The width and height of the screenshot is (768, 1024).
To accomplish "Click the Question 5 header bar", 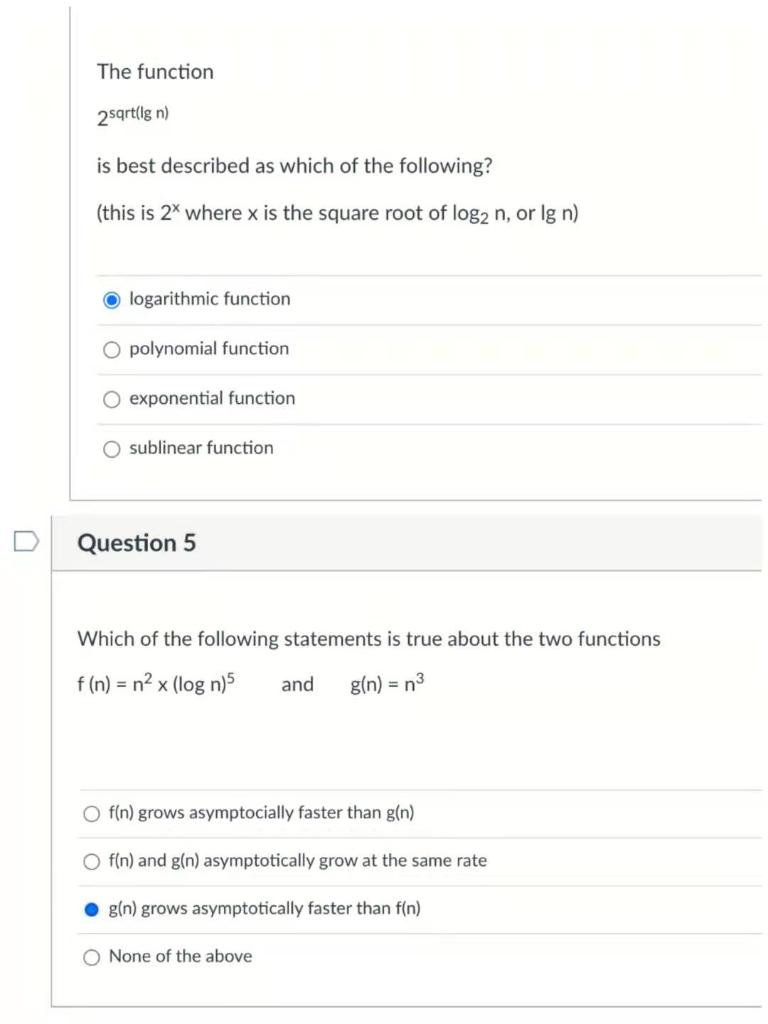I will point(400,543).
